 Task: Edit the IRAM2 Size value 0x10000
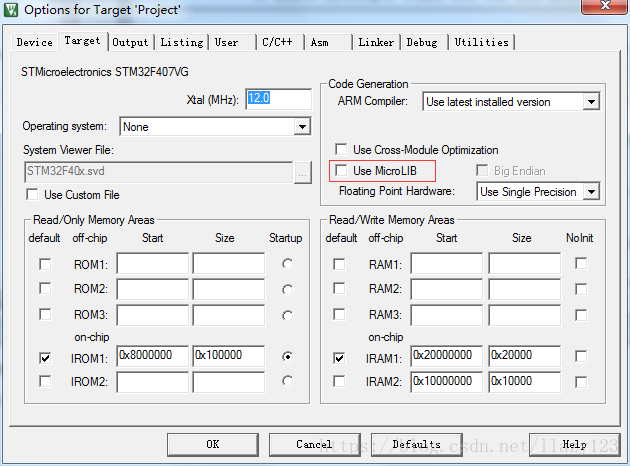point(524,382)
